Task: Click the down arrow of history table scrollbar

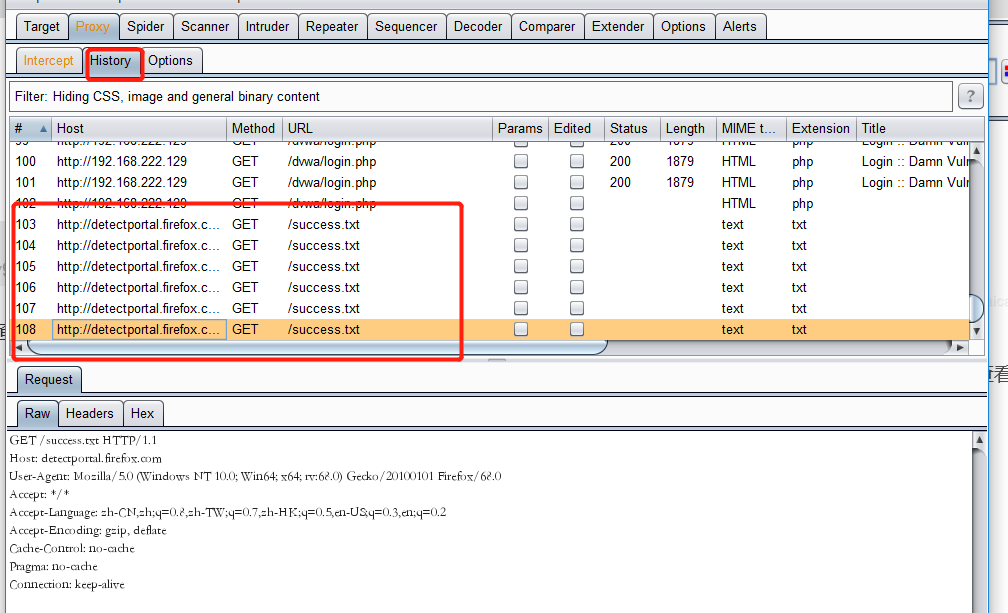Action: pos(976,332)
